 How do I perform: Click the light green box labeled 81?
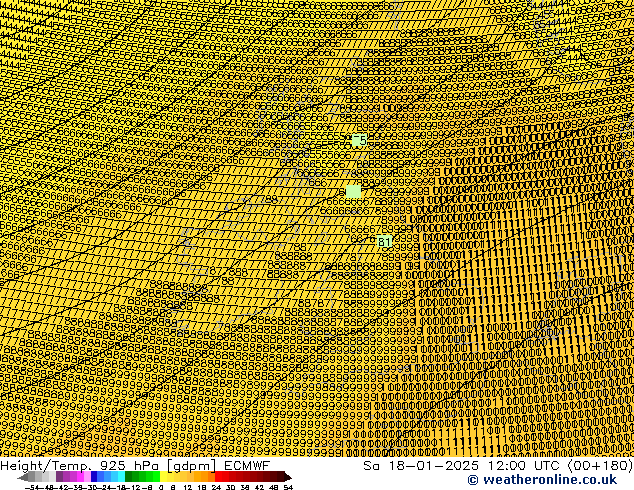[385, 242]
